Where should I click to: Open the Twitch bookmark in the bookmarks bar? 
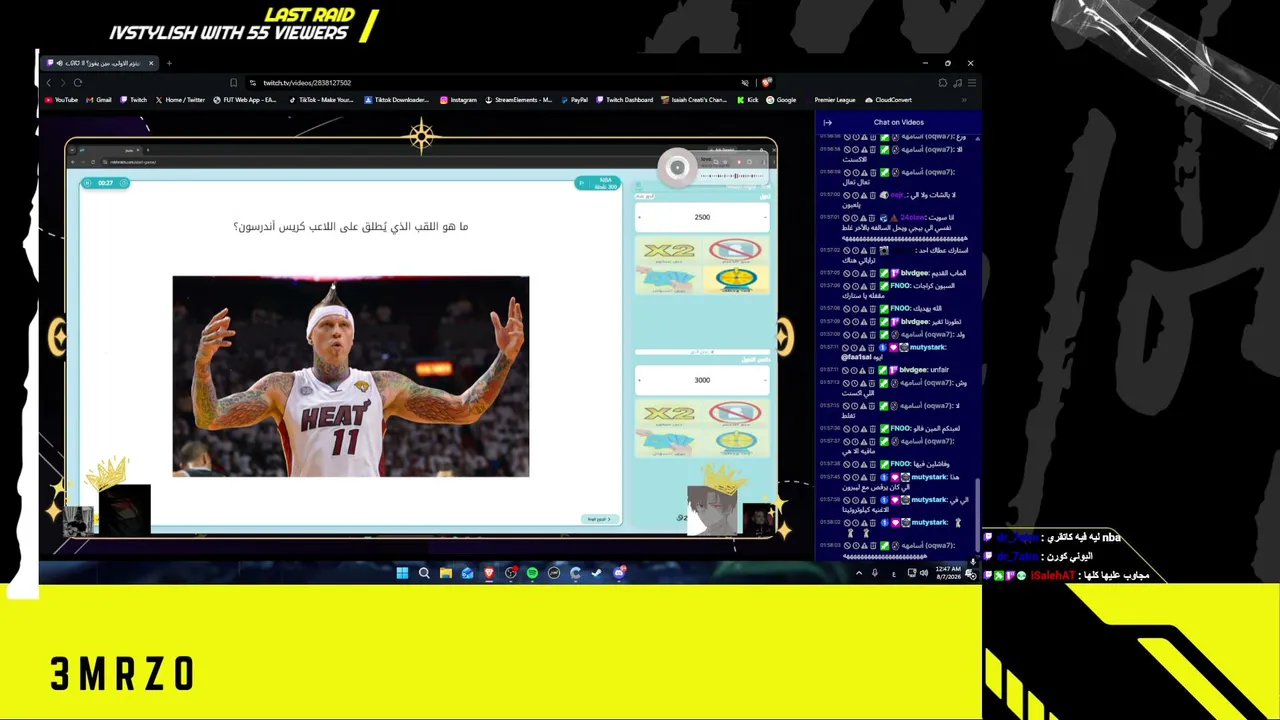pos(133,100)
